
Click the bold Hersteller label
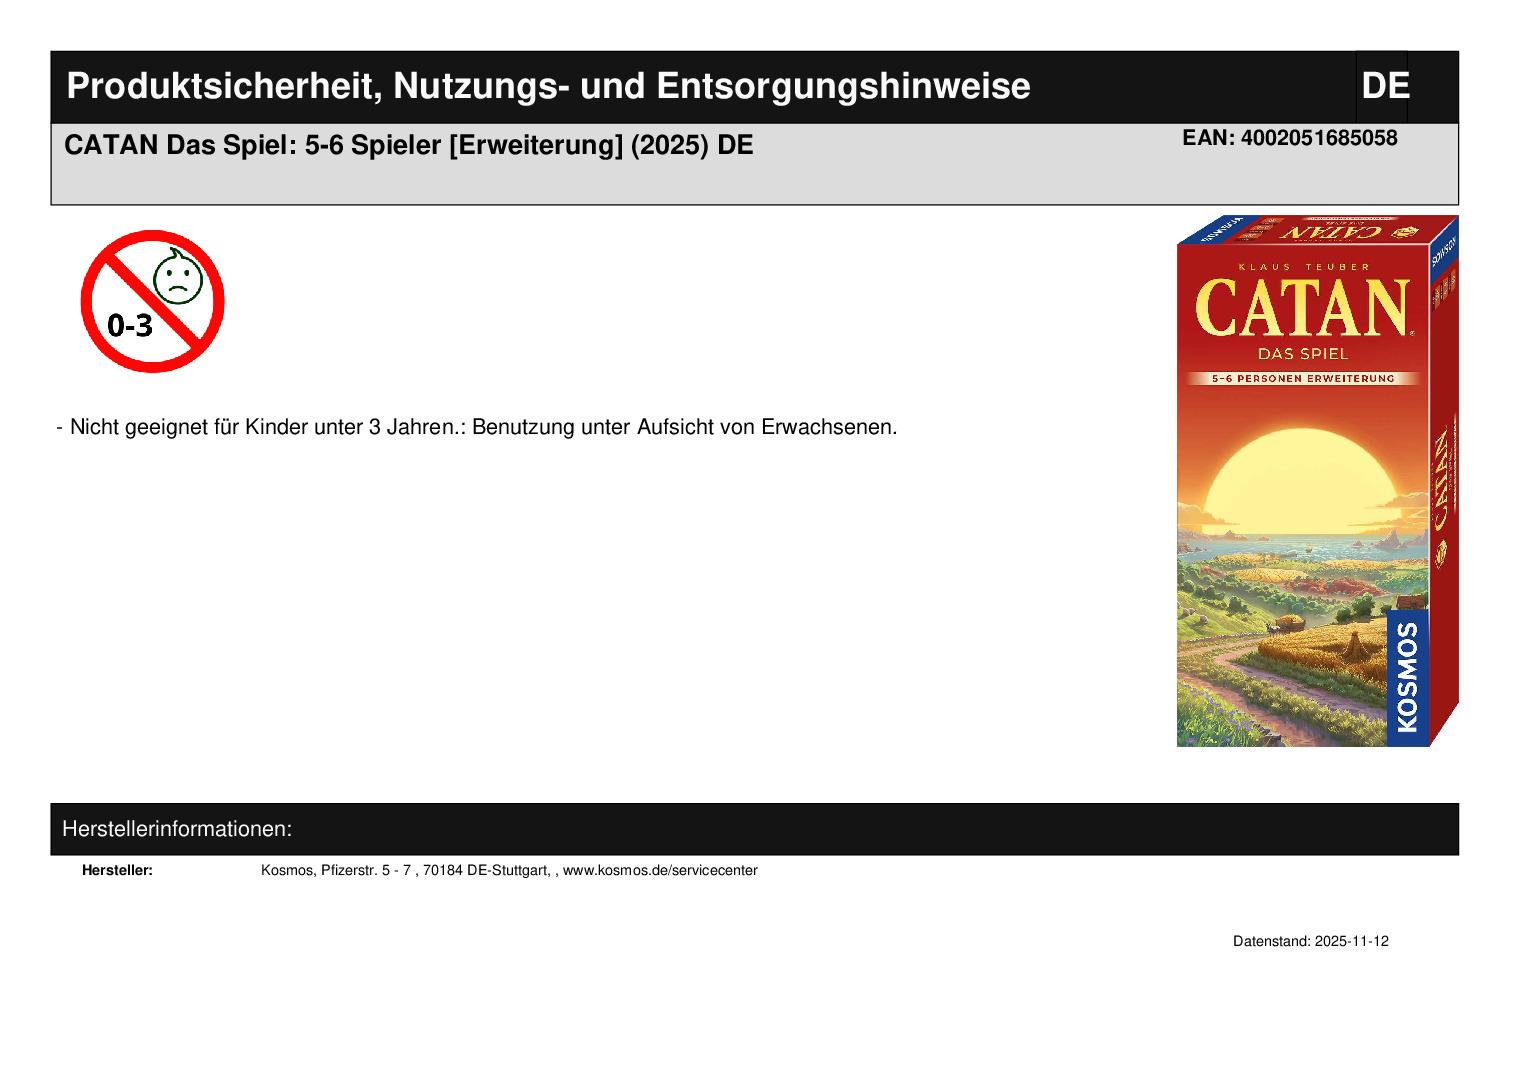tap(117, 871)
